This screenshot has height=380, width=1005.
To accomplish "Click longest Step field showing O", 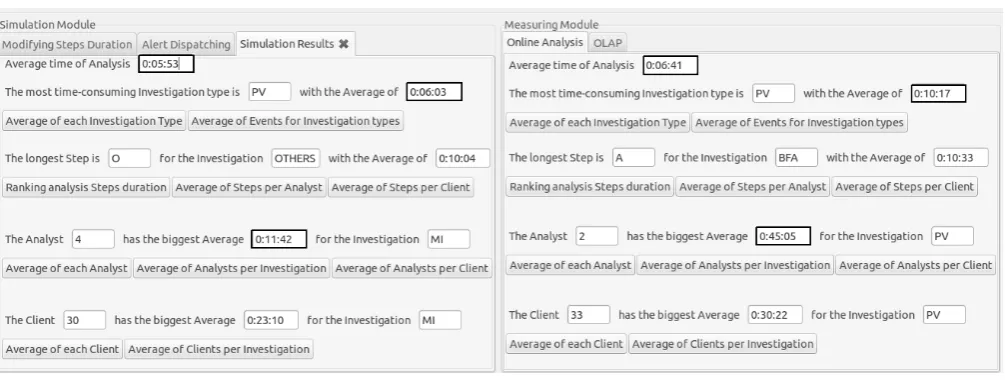I will 129,158.
